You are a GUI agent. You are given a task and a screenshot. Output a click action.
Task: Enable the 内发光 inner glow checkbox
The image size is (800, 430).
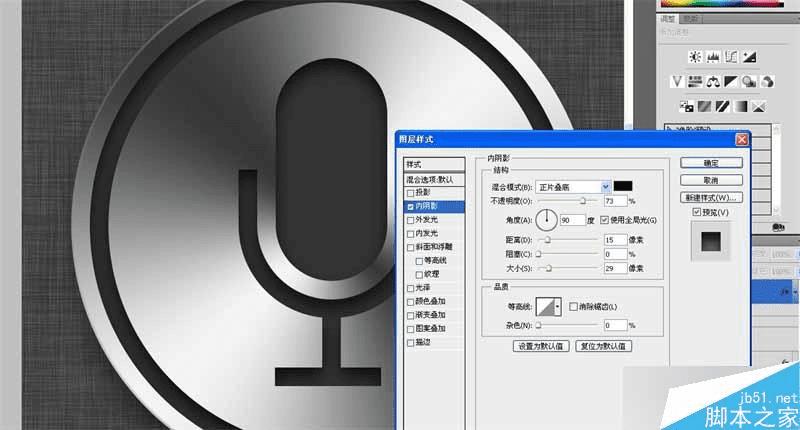(x=410, y=234)
